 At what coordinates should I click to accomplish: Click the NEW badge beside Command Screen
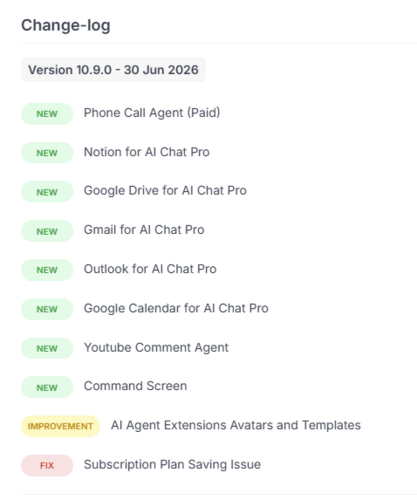47,387
